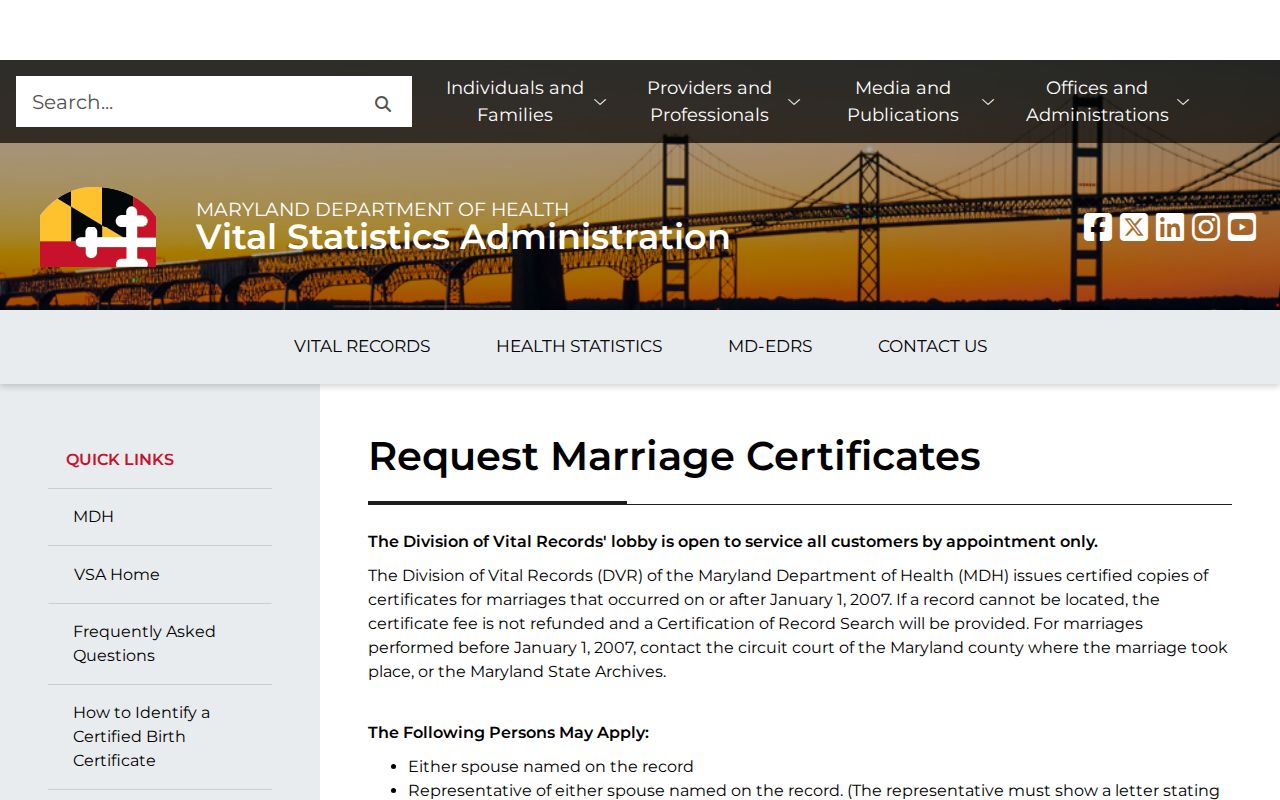Open the MDH quick link
The height and width of the screenshot is (800, 1280).
pos(93,517)
